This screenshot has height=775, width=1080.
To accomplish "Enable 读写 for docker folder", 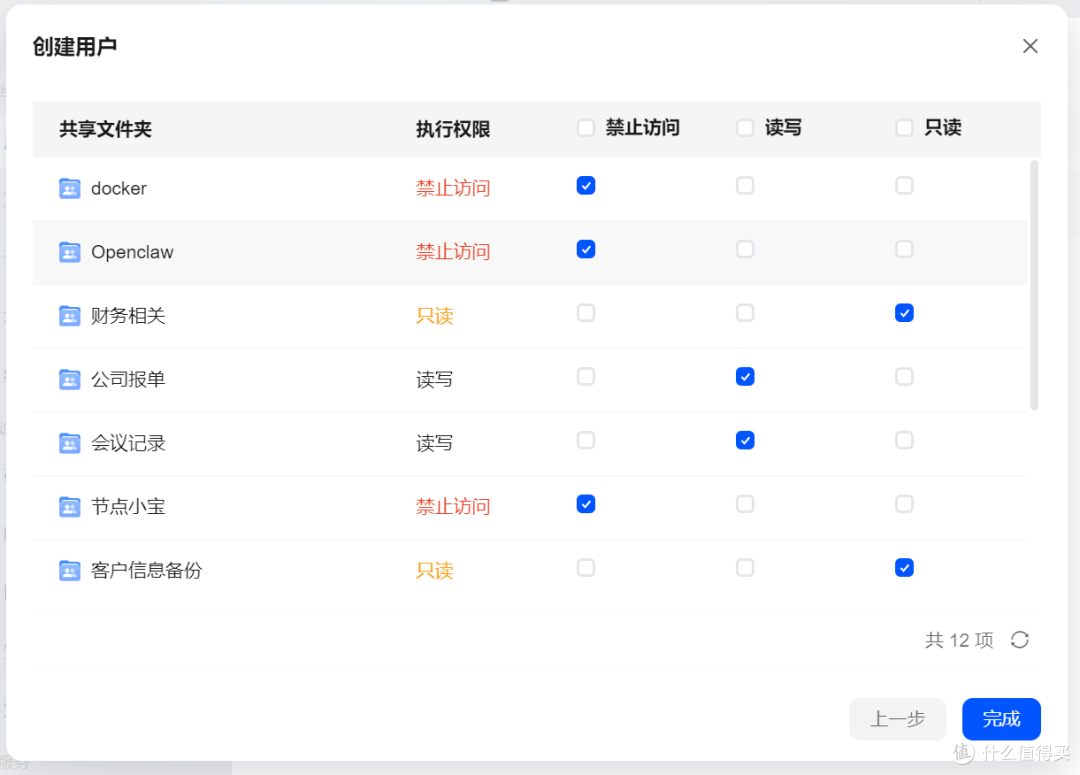I will click(745, 186).
